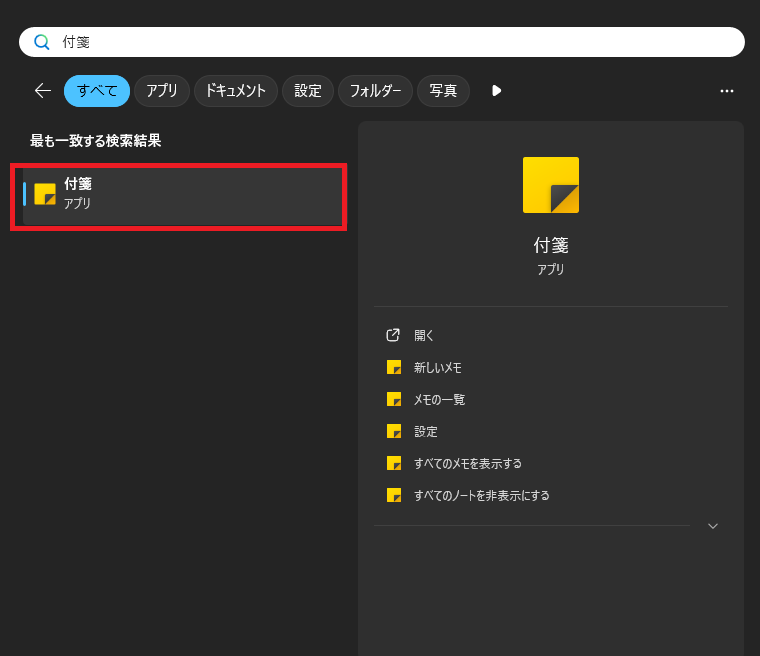Collapse the action list with the chevron

click(x=712, y=526)
